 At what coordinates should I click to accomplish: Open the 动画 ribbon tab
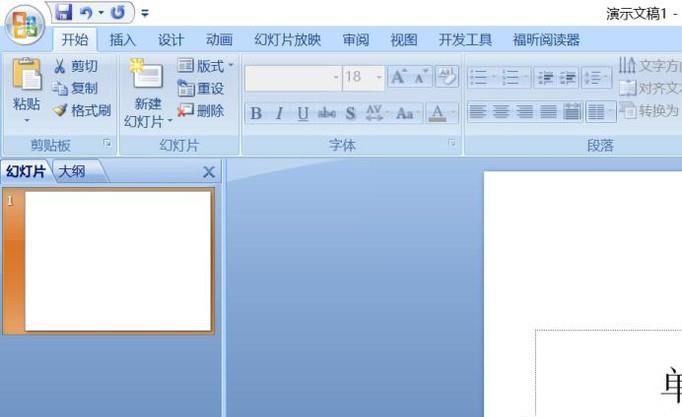[x=219, y=40]
